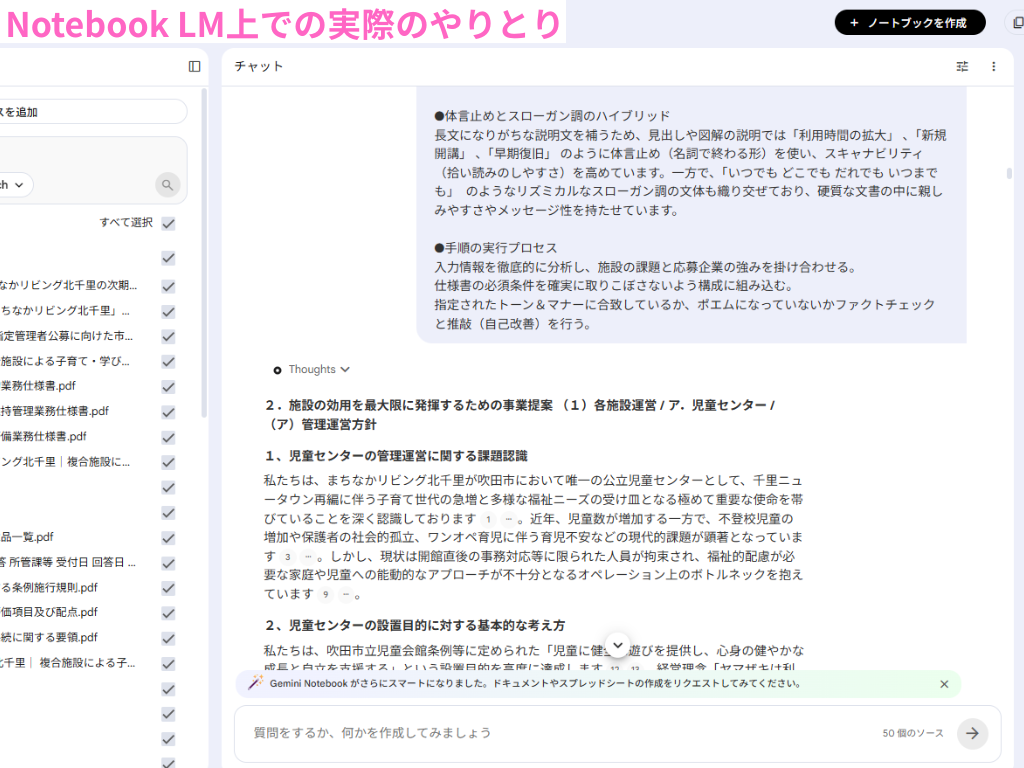Screen dimensions: 1024x768
Task: Dismiss the Gemini Notebook announcement banner
Action: tap(944, 684)
